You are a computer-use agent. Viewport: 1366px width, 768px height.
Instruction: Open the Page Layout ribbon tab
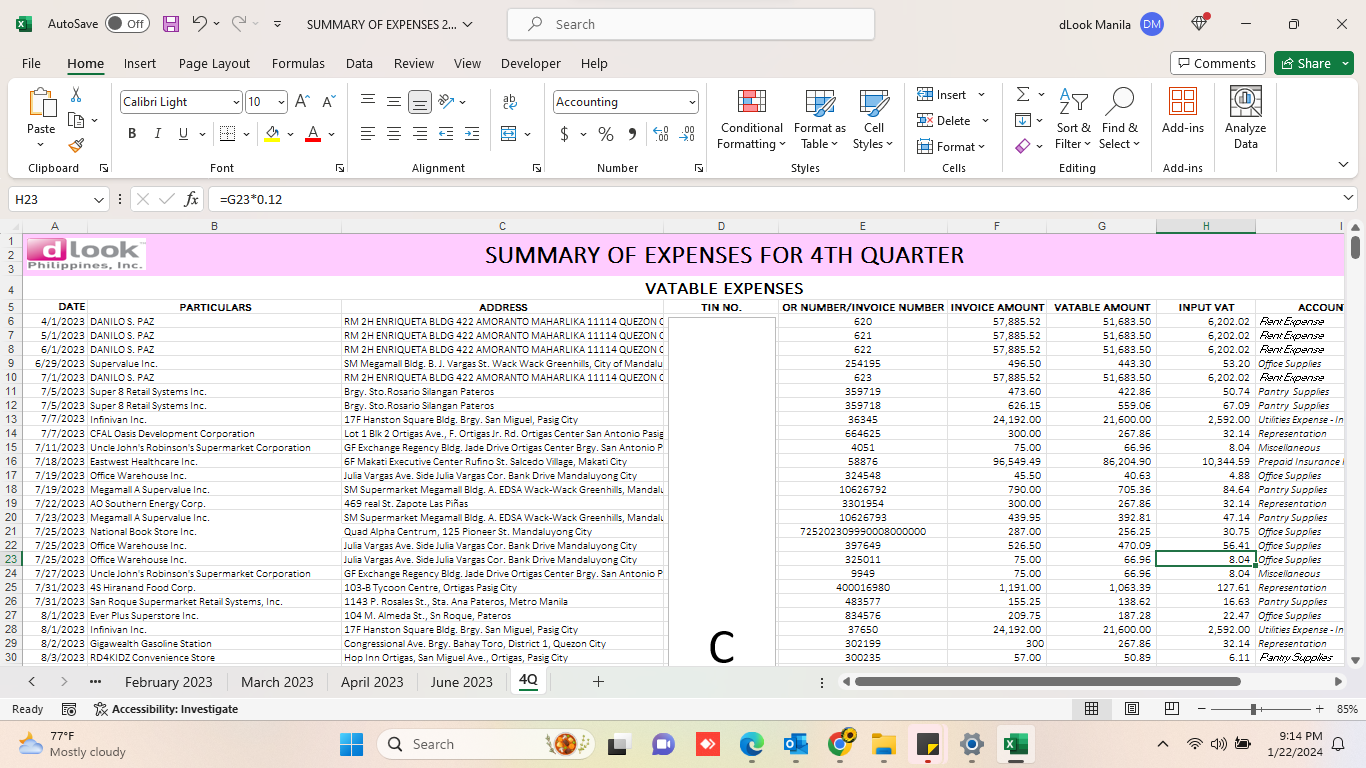pyautogui.click(x=214, y=63)
